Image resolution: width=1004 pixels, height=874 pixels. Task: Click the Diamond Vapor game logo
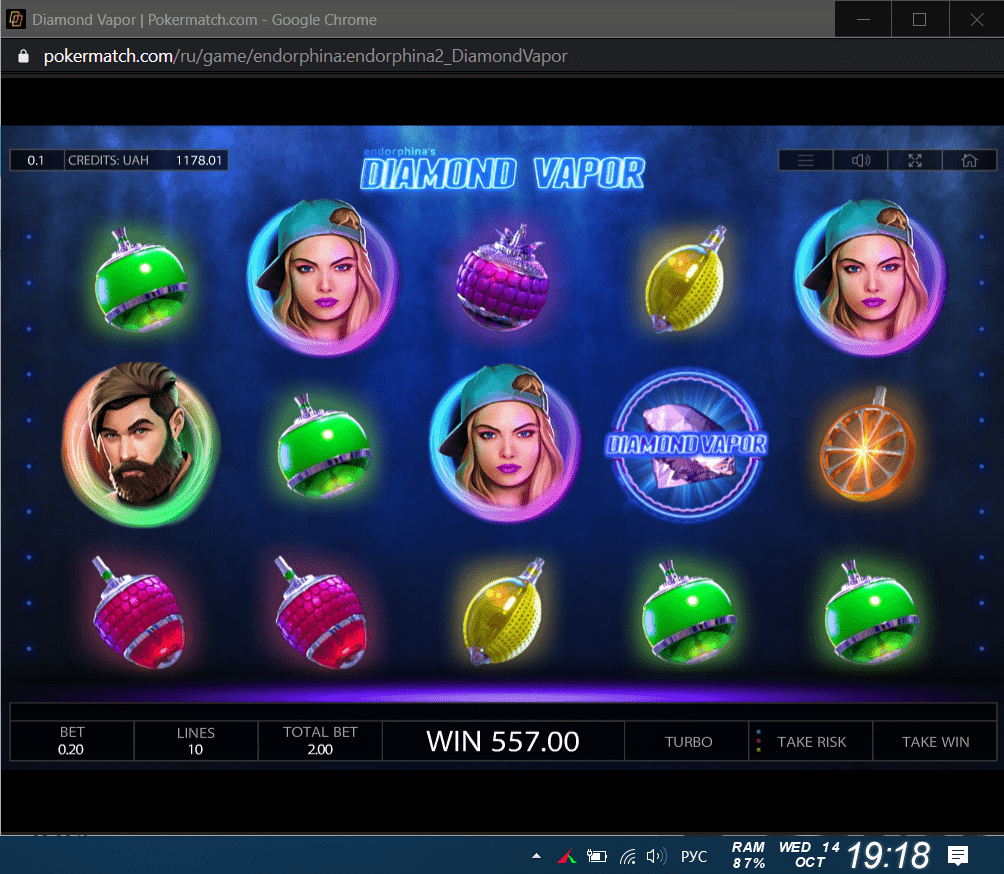pyautogui.click(x=503, y=169)
